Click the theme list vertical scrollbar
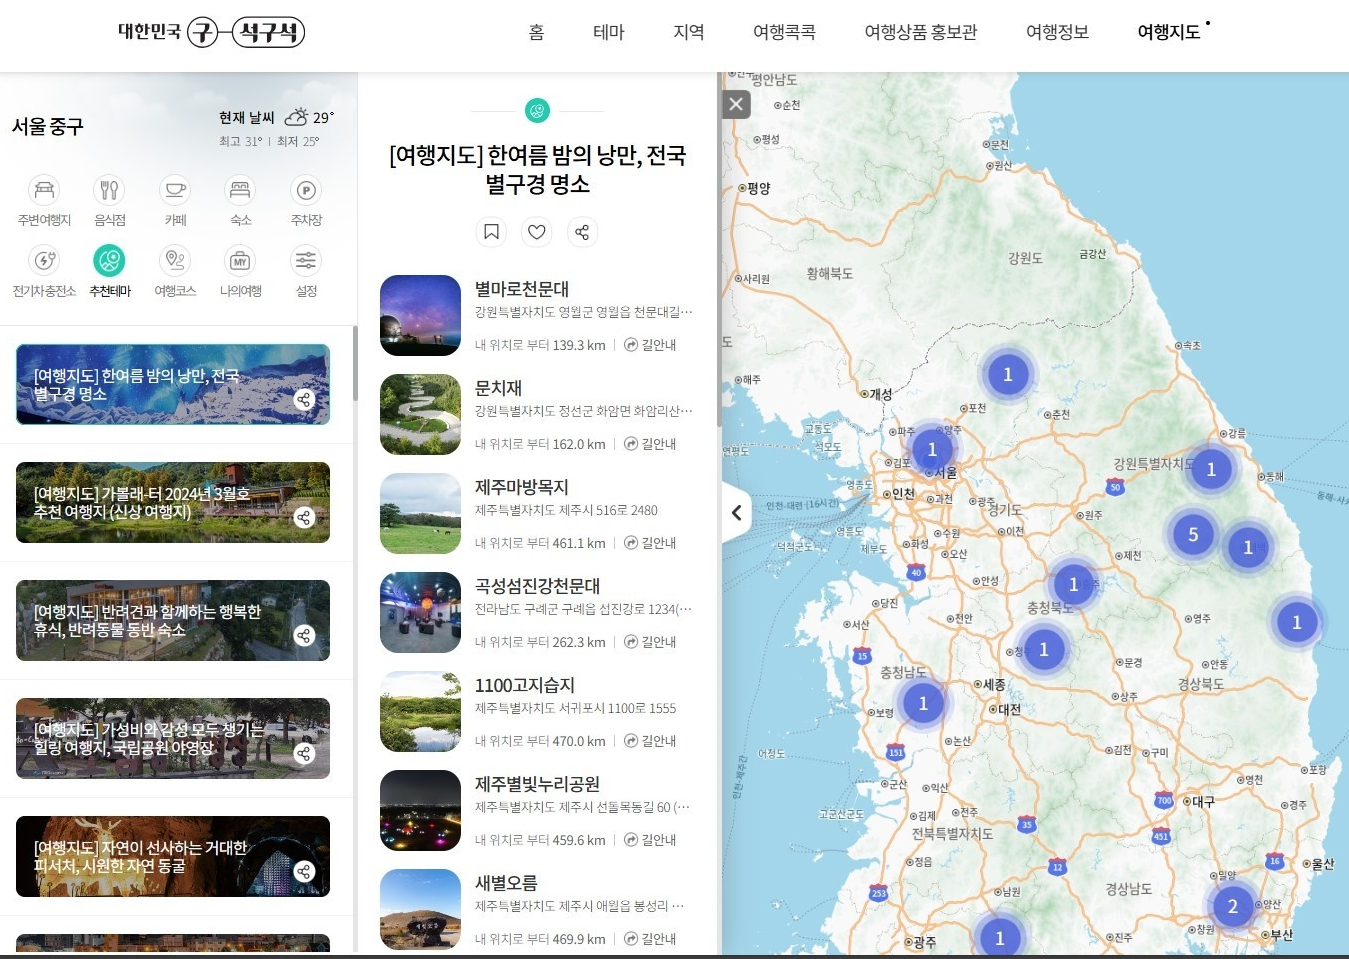 pyautogui.click(x=354, y=365)
